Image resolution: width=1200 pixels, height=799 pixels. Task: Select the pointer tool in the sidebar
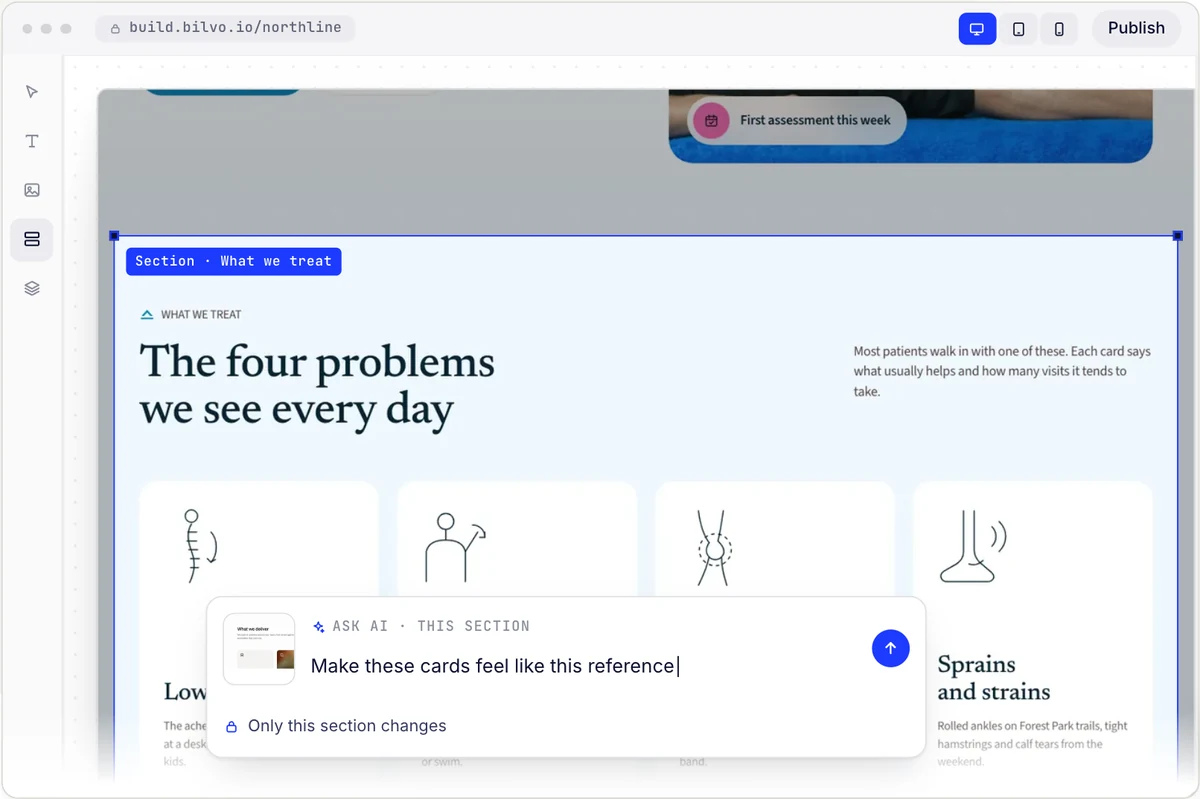coord(32,92)
